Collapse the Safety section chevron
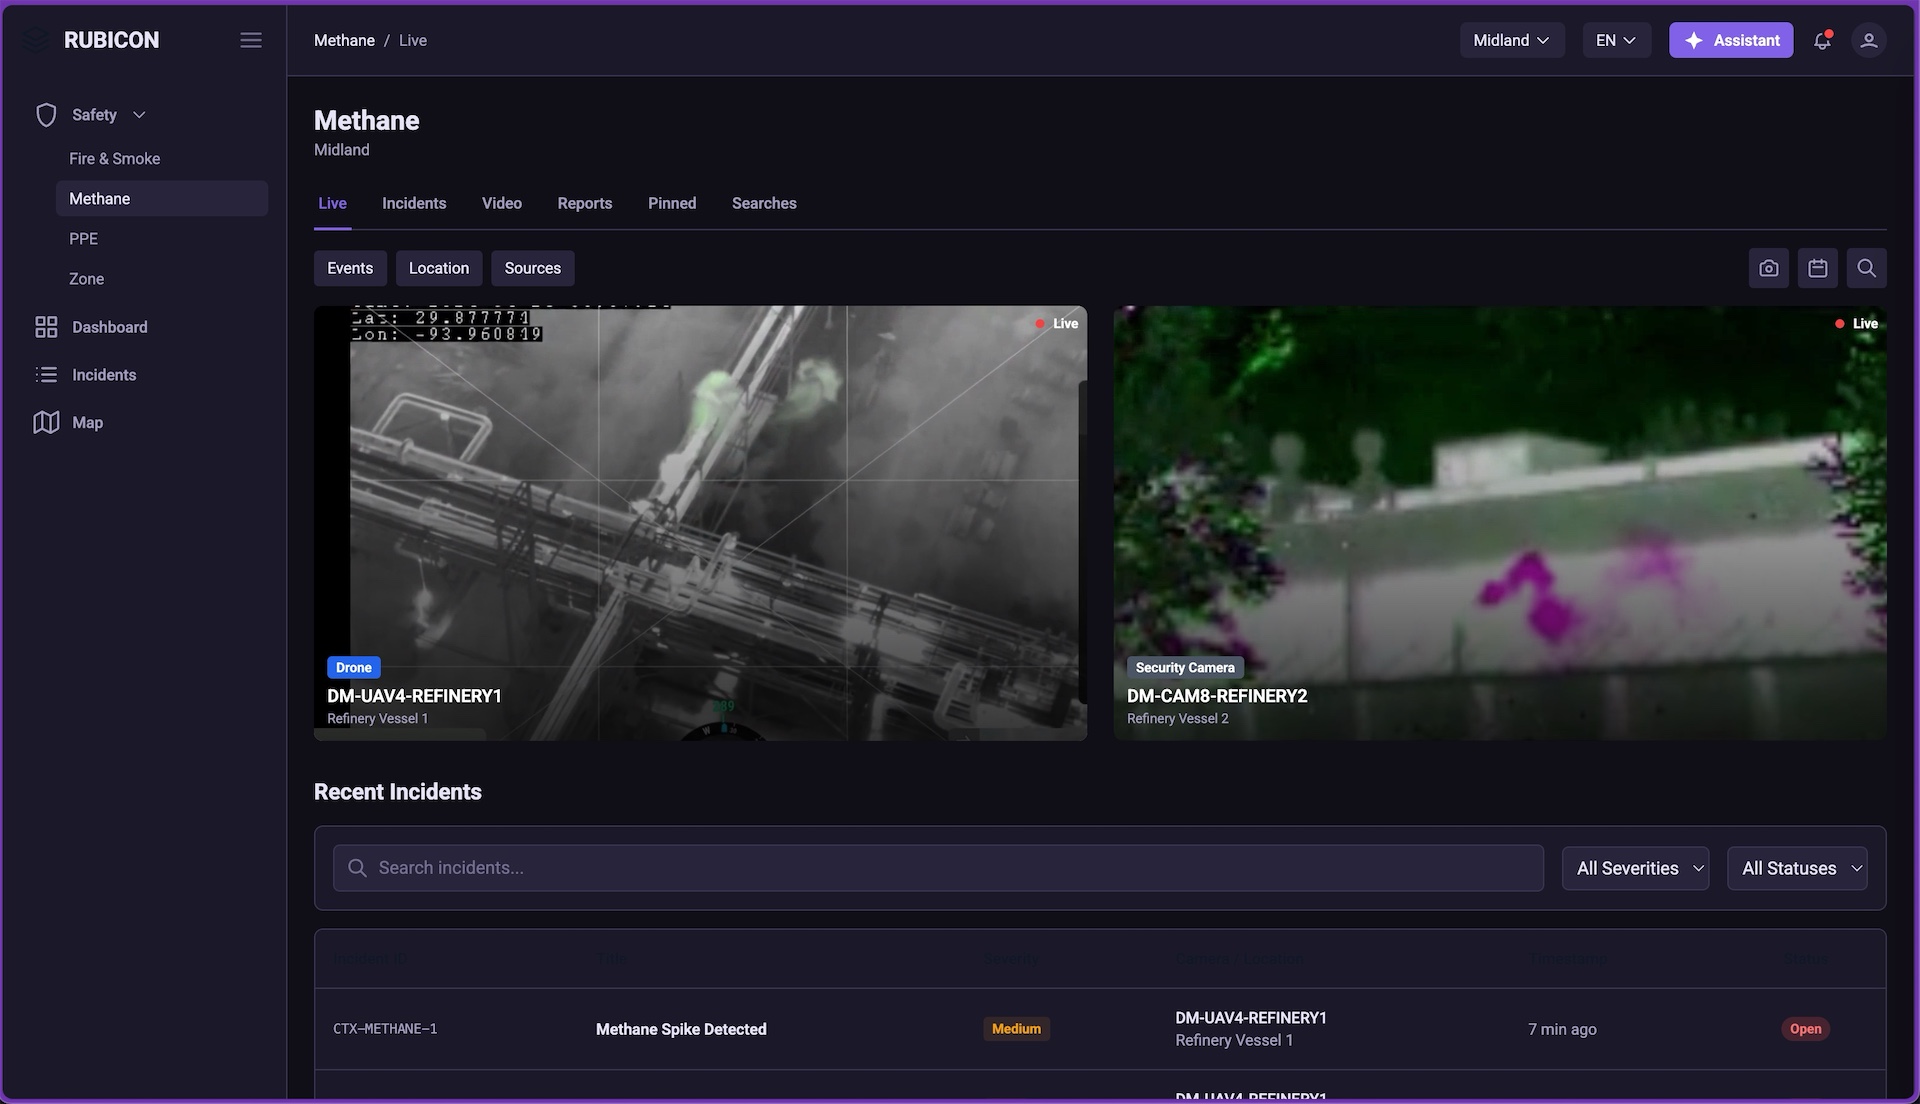Screen dimensions: 1920x1104 pyautogui.click(x=139, y=115)
